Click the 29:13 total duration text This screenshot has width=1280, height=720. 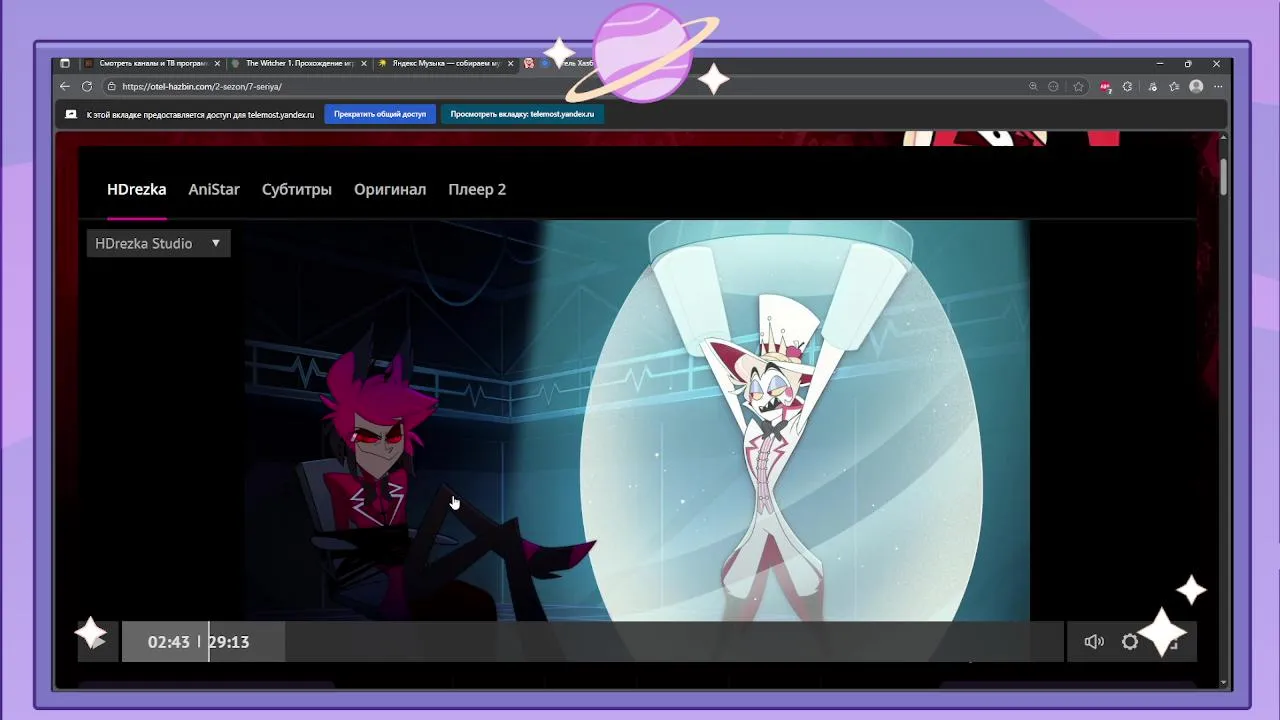(229, 642)
